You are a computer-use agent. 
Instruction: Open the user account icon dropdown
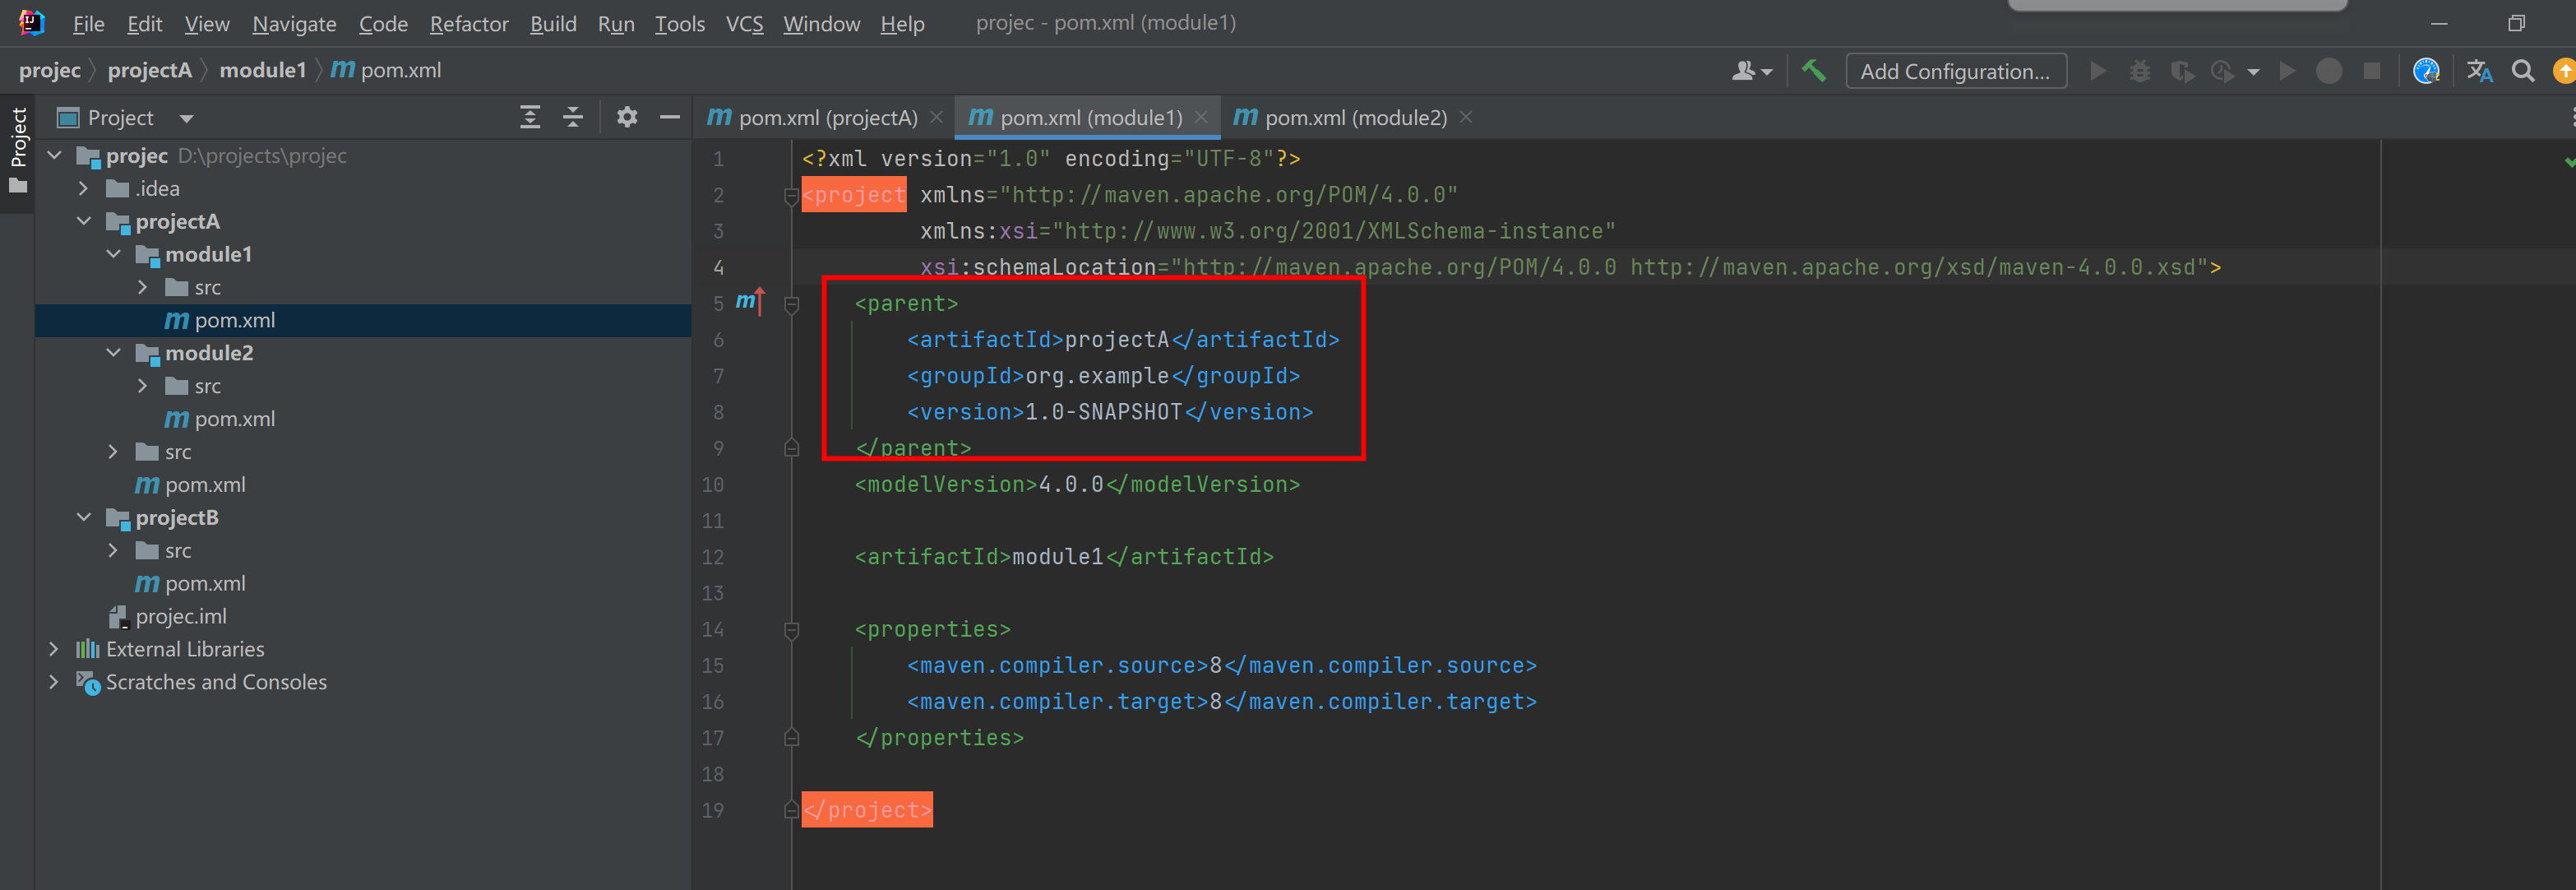(x=1752, y=71)
